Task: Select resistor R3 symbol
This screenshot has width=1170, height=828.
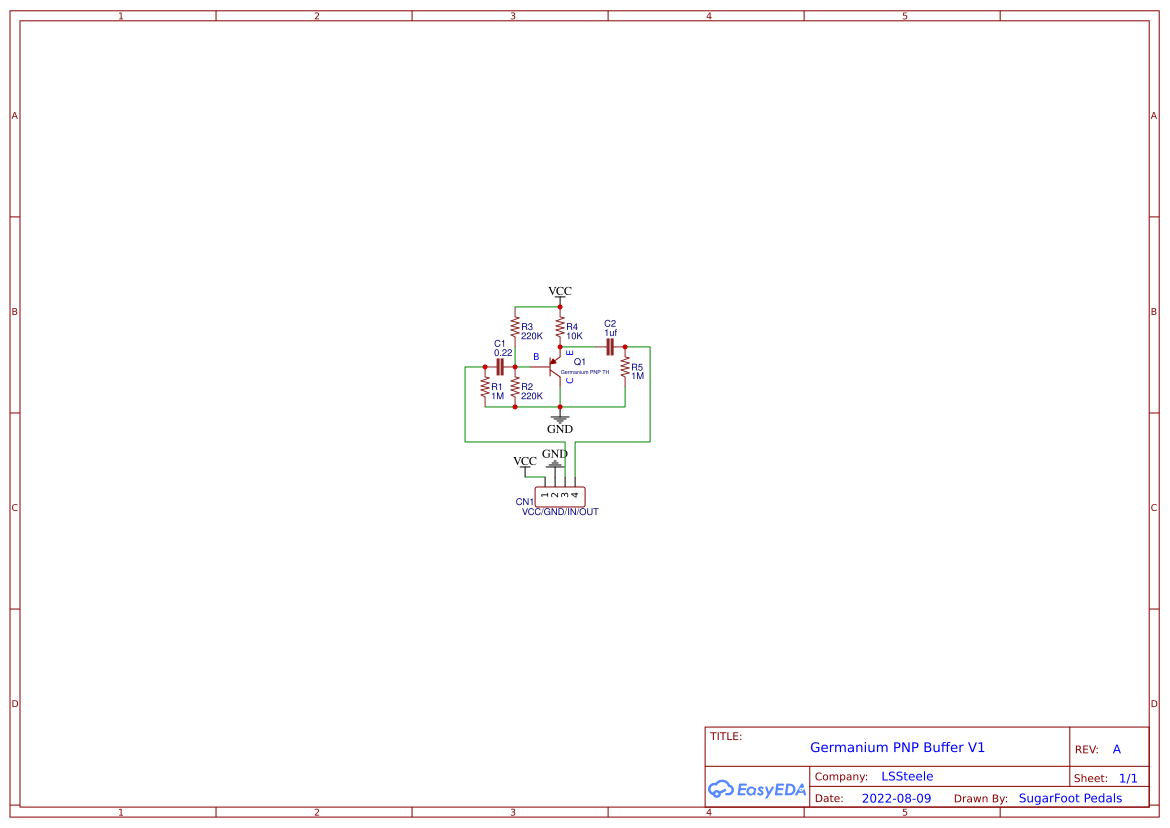Action: 515,328
